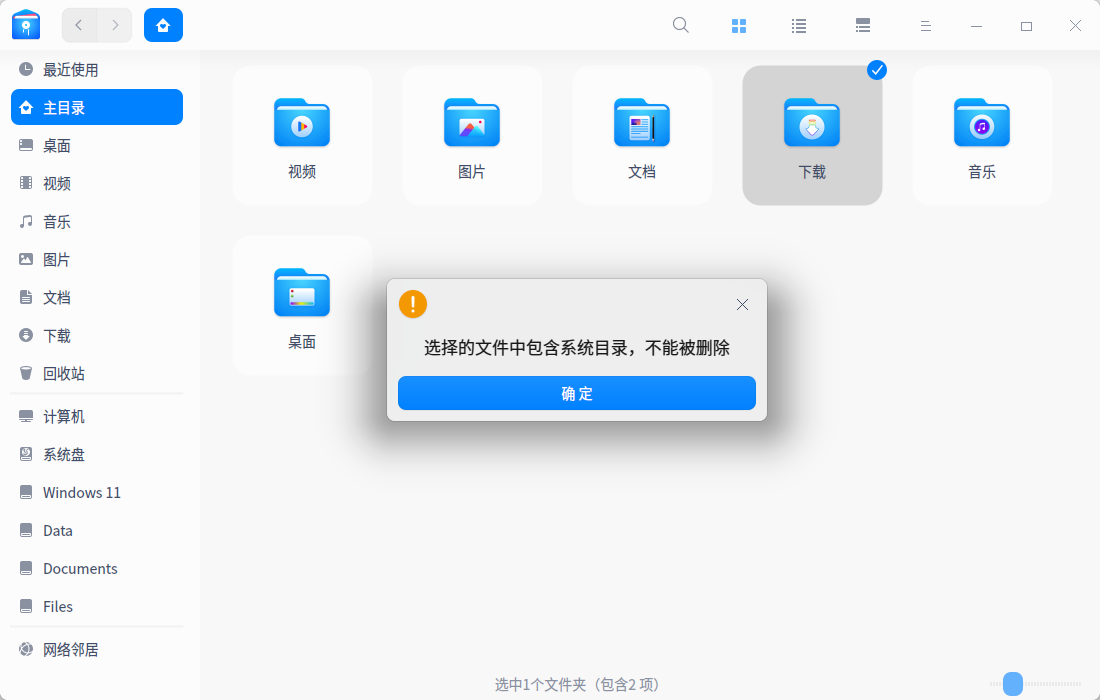Click the file manager app logo
Image resolution: width=1100 pixels, height=700 pixels.
point(26,25)
